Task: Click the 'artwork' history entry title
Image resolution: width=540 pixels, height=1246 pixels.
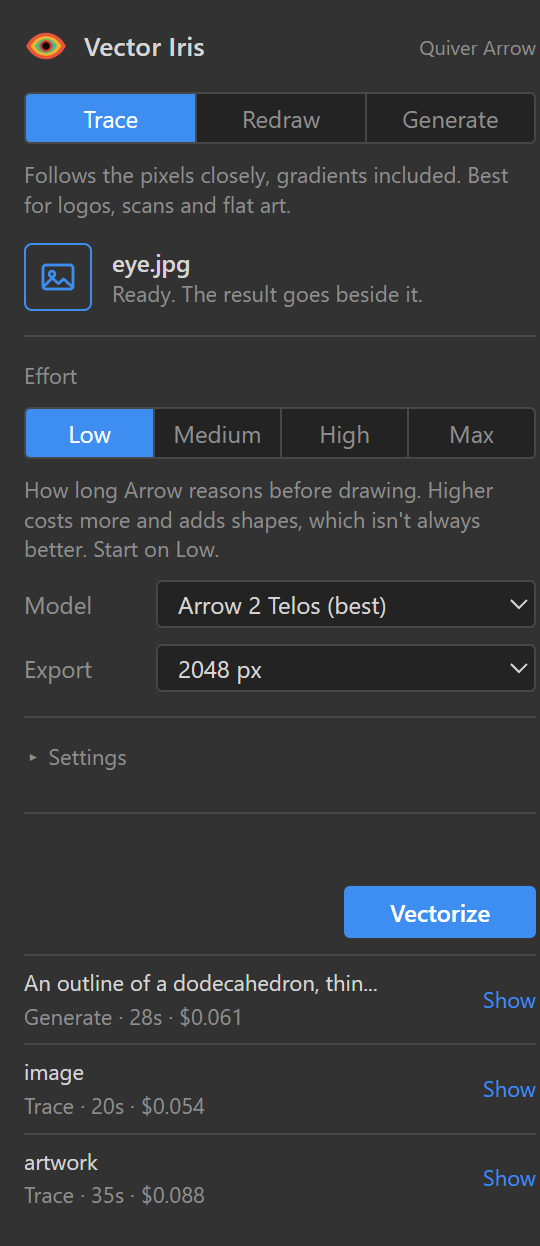Action: point(61,1162)
